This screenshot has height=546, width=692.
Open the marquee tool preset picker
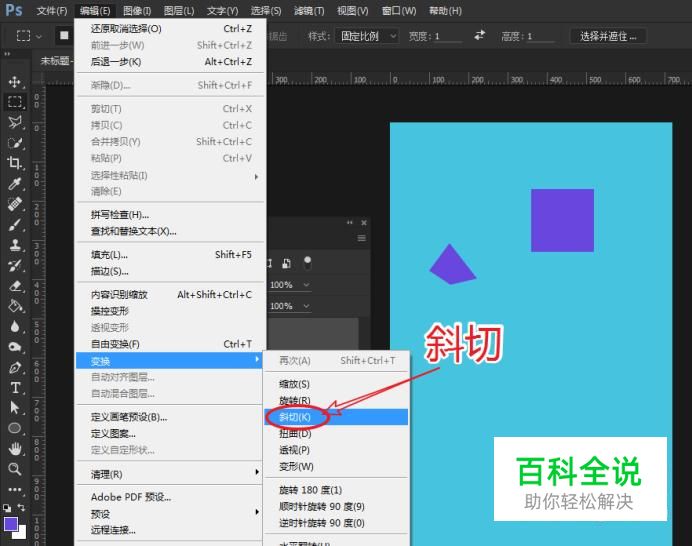[38, 36]
